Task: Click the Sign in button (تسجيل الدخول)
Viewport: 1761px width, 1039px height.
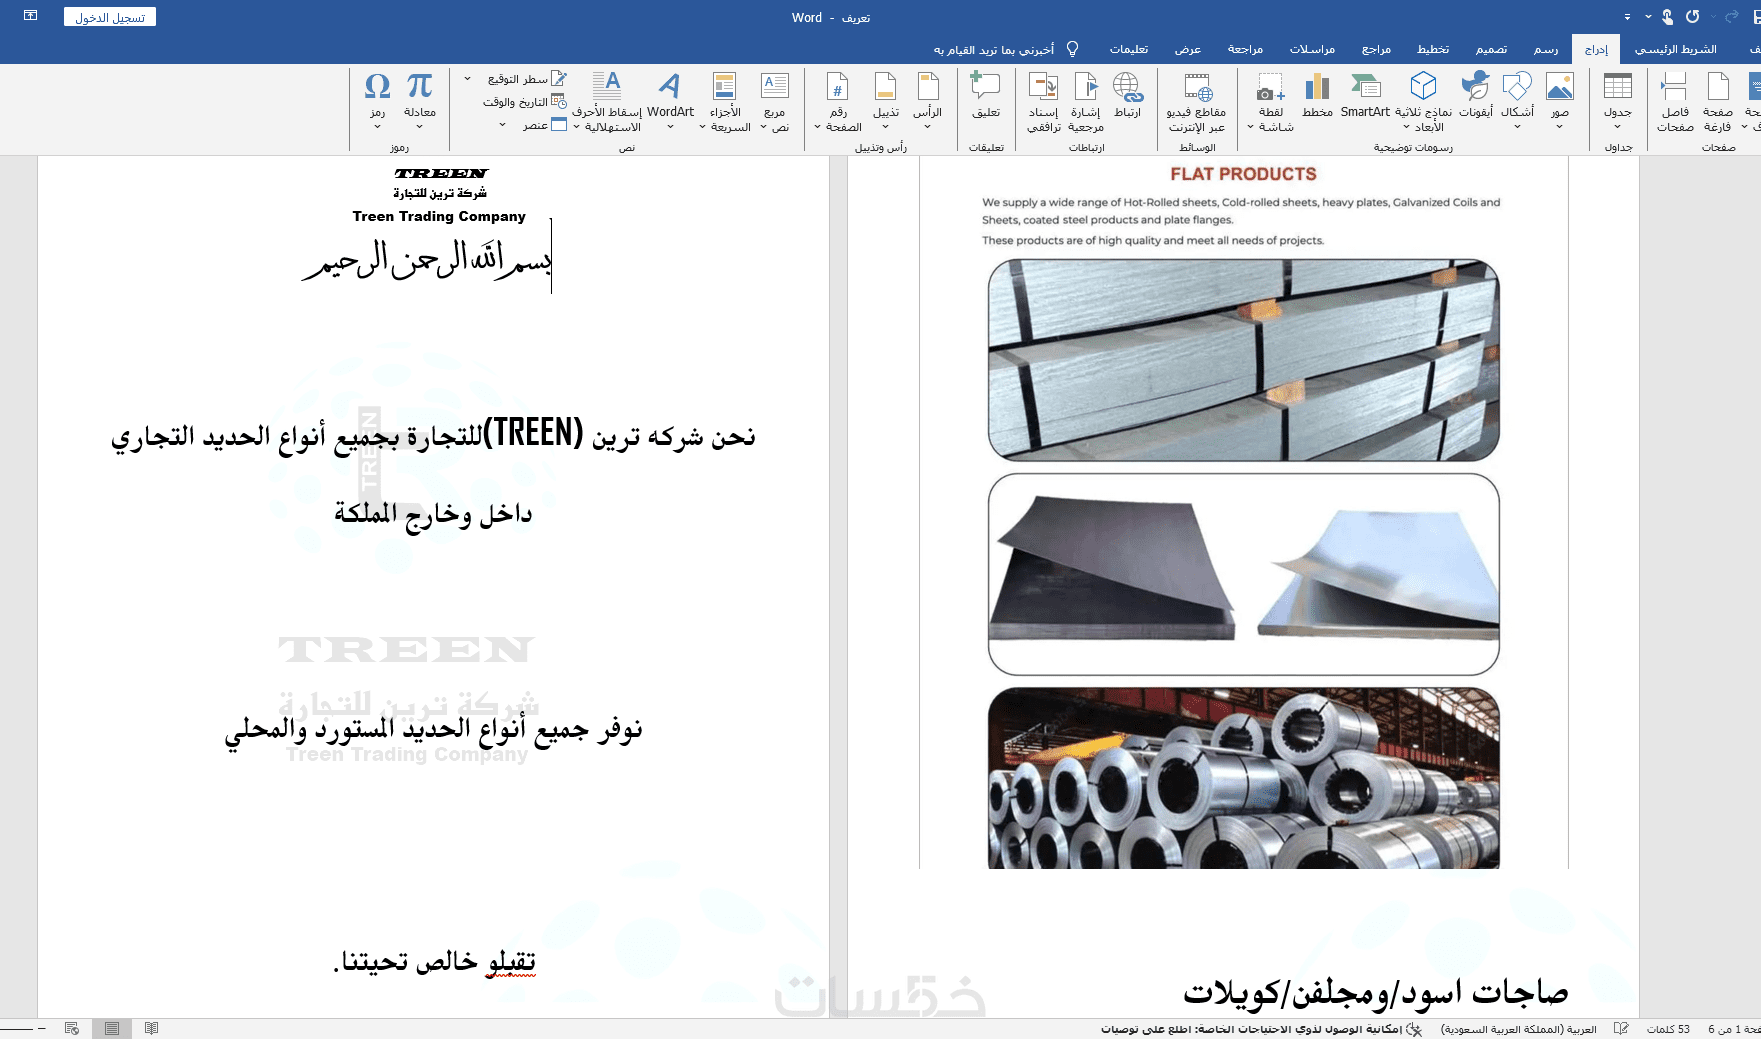Action: coord(110,17)
